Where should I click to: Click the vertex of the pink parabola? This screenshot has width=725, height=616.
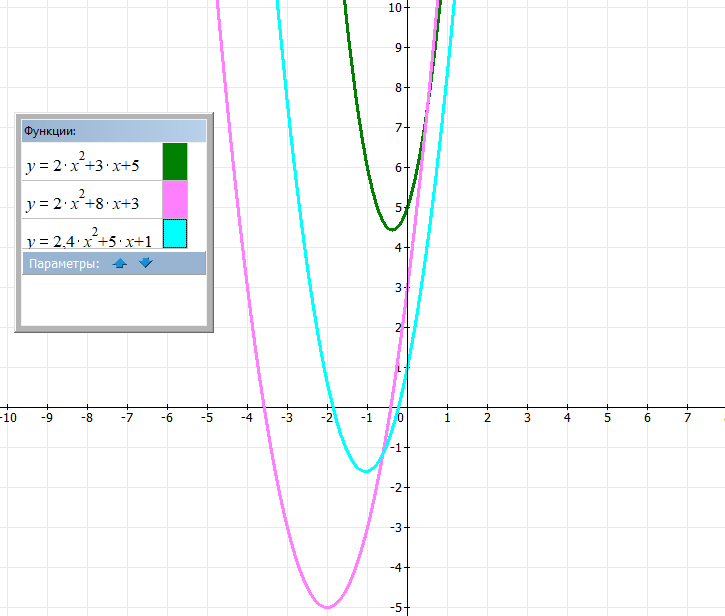(327, 607)
